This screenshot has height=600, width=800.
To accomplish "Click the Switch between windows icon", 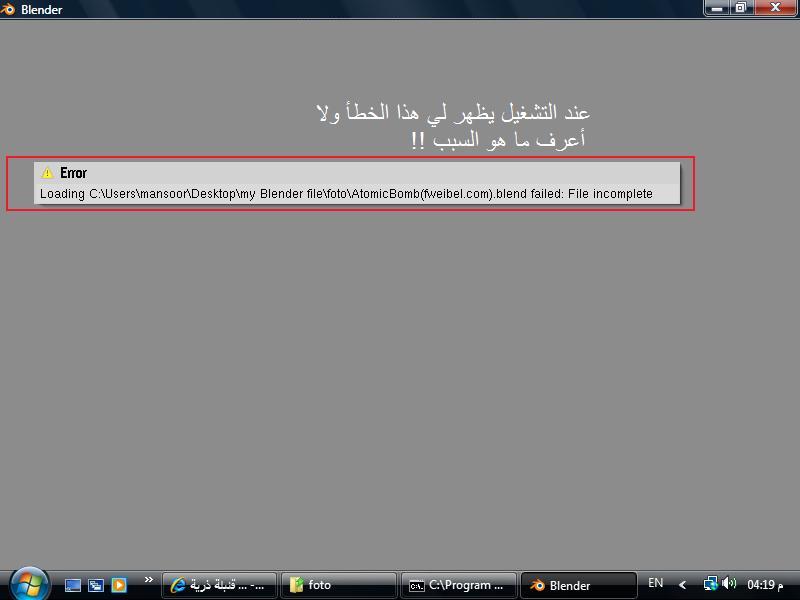I will (x=96, y=585).
